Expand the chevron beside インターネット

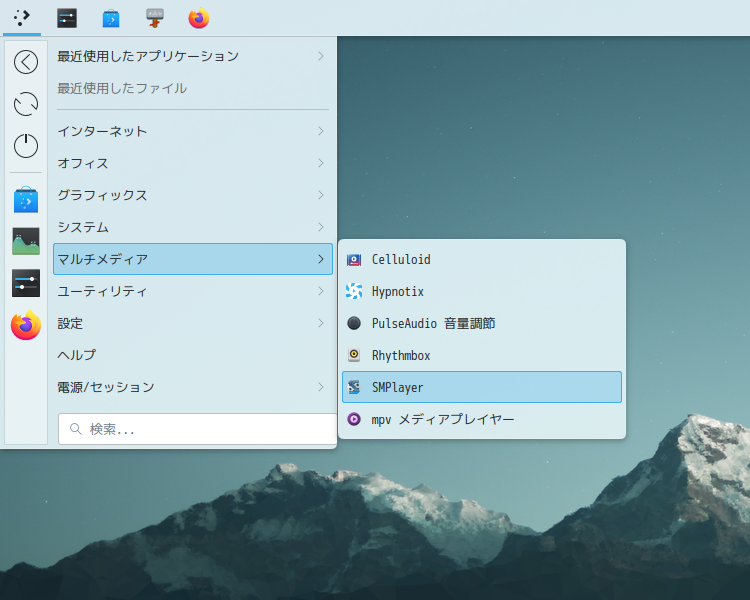tap(321, 131)
